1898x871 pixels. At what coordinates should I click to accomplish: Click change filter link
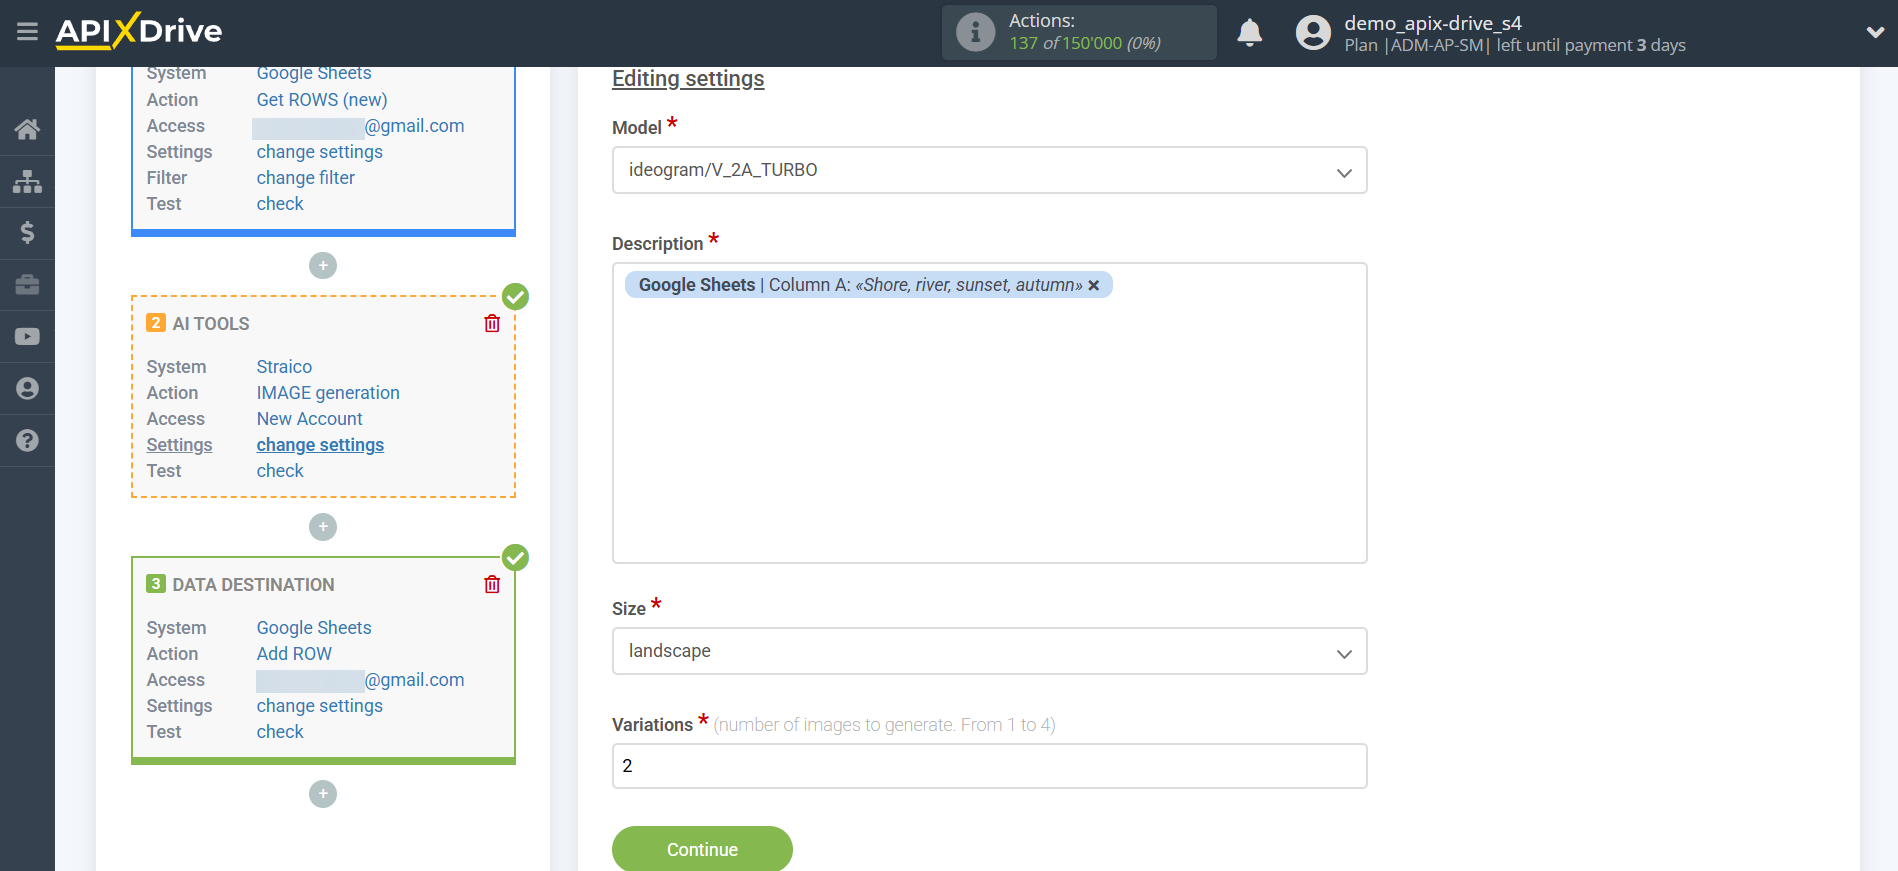click(305, 178)
